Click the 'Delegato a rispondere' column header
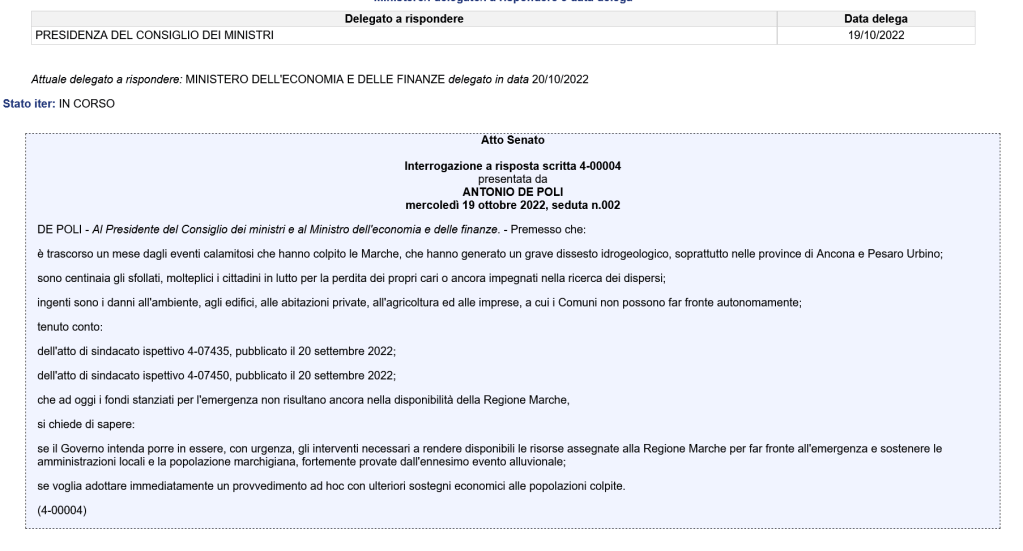 coord(404,19)
